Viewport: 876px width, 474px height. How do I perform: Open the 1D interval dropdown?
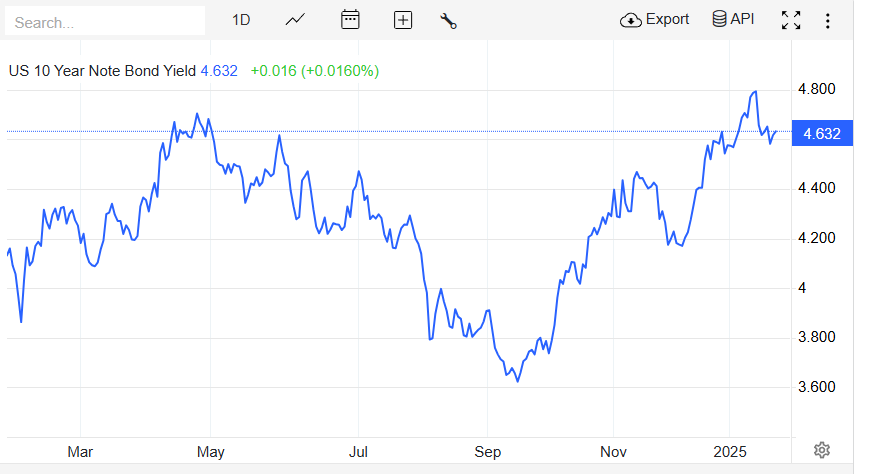(x=241, y=20)
